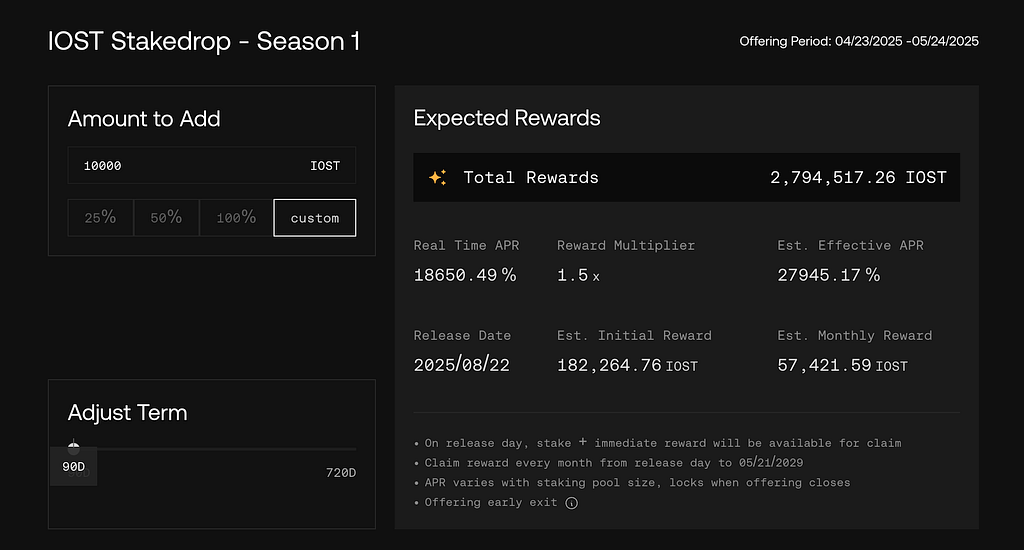Click the 720D end of term slider

341,472
